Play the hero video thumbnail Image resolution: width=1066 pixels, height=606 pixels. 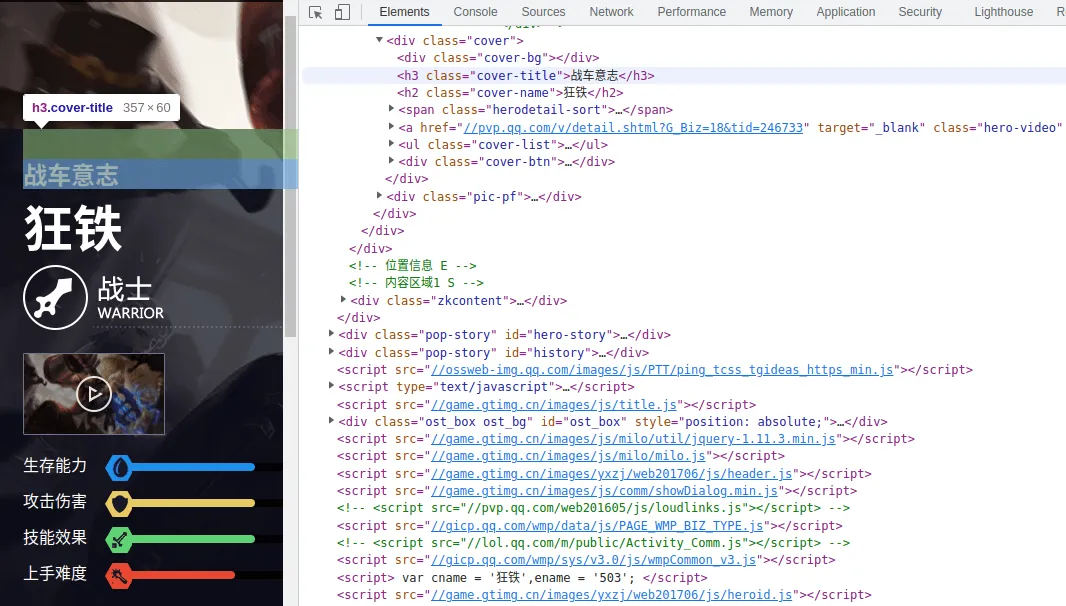point(94,394)
